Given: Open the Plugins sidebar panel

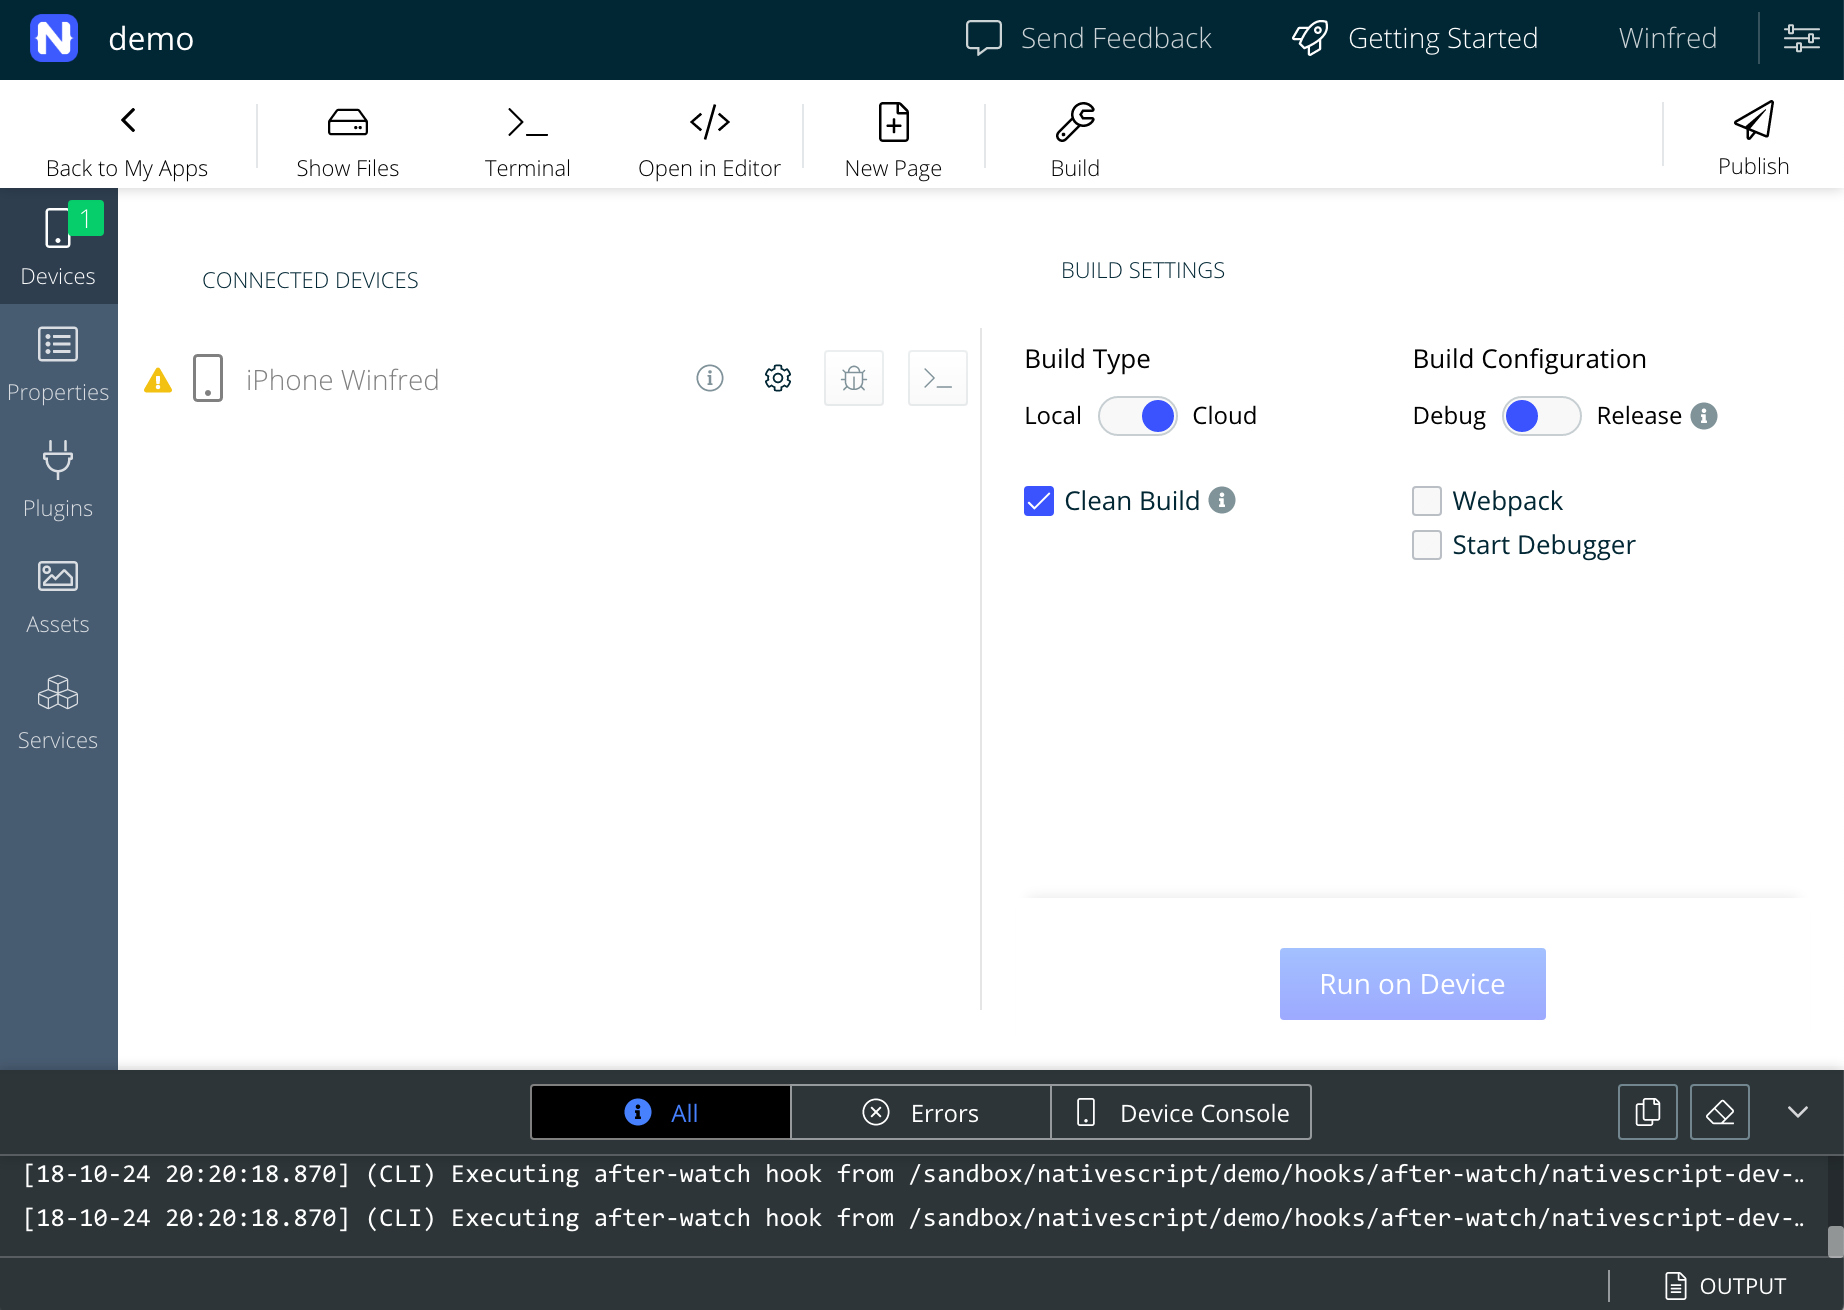Looking at the screenshot, I should click(x=58, y=480).
